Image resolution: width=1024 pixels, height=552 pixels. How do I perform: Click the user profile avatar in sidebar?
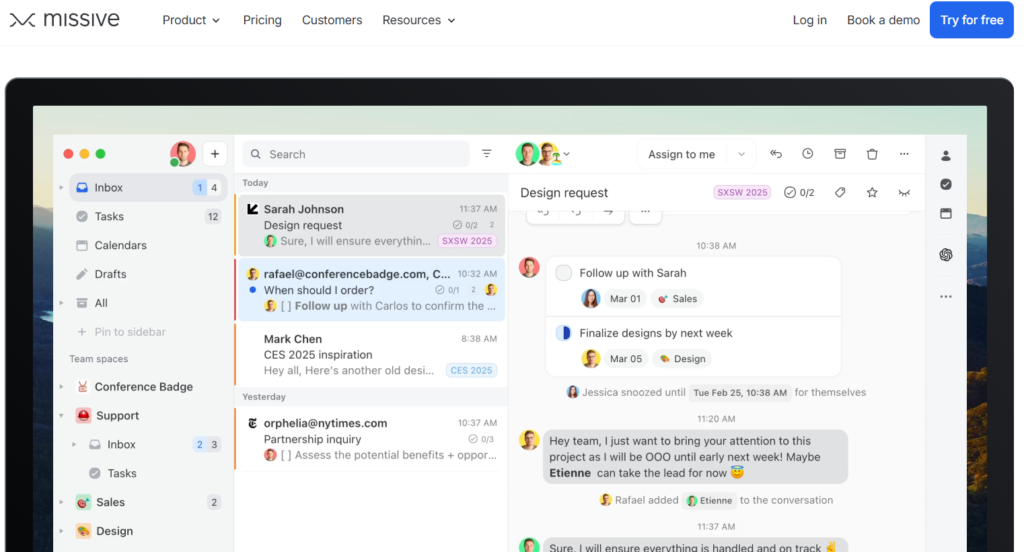pyautogui.click(x=183, y=154)
